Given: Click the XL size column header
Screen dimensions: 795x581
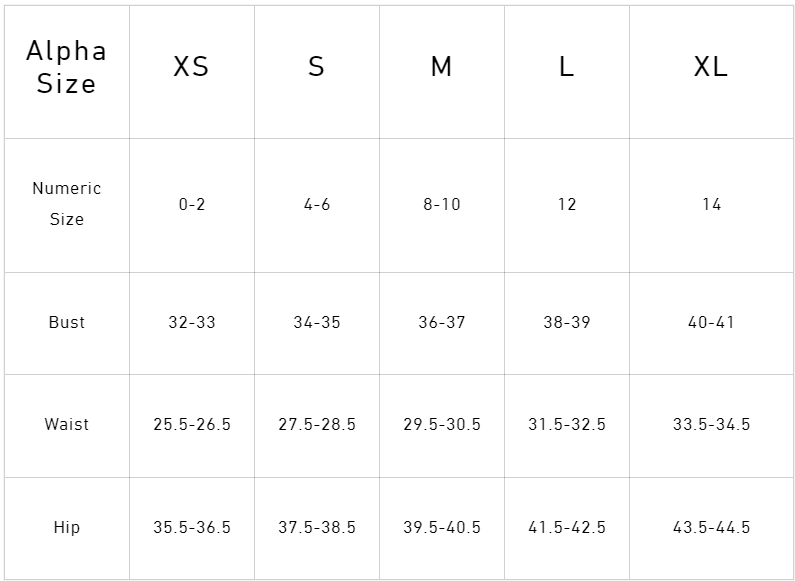Looking at the screenshot, I should pos(711,68).
